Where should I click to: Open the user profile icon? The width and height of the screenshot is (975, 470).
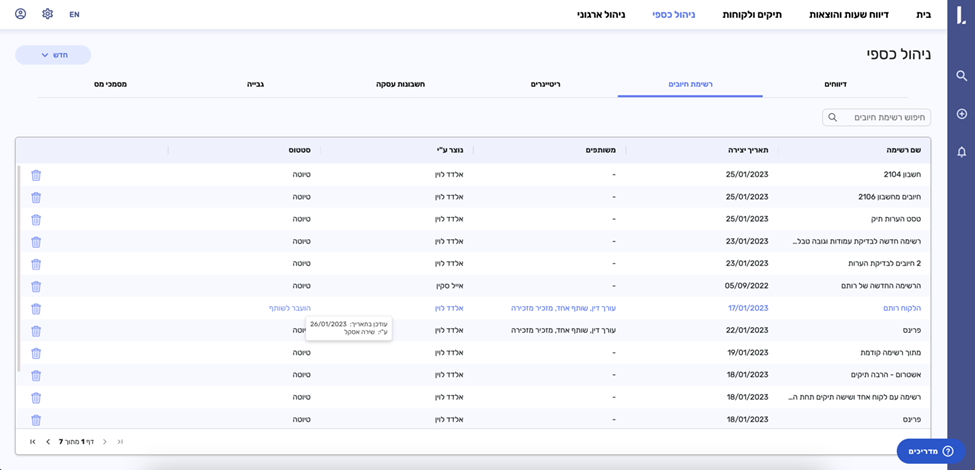tap(21, 14)
